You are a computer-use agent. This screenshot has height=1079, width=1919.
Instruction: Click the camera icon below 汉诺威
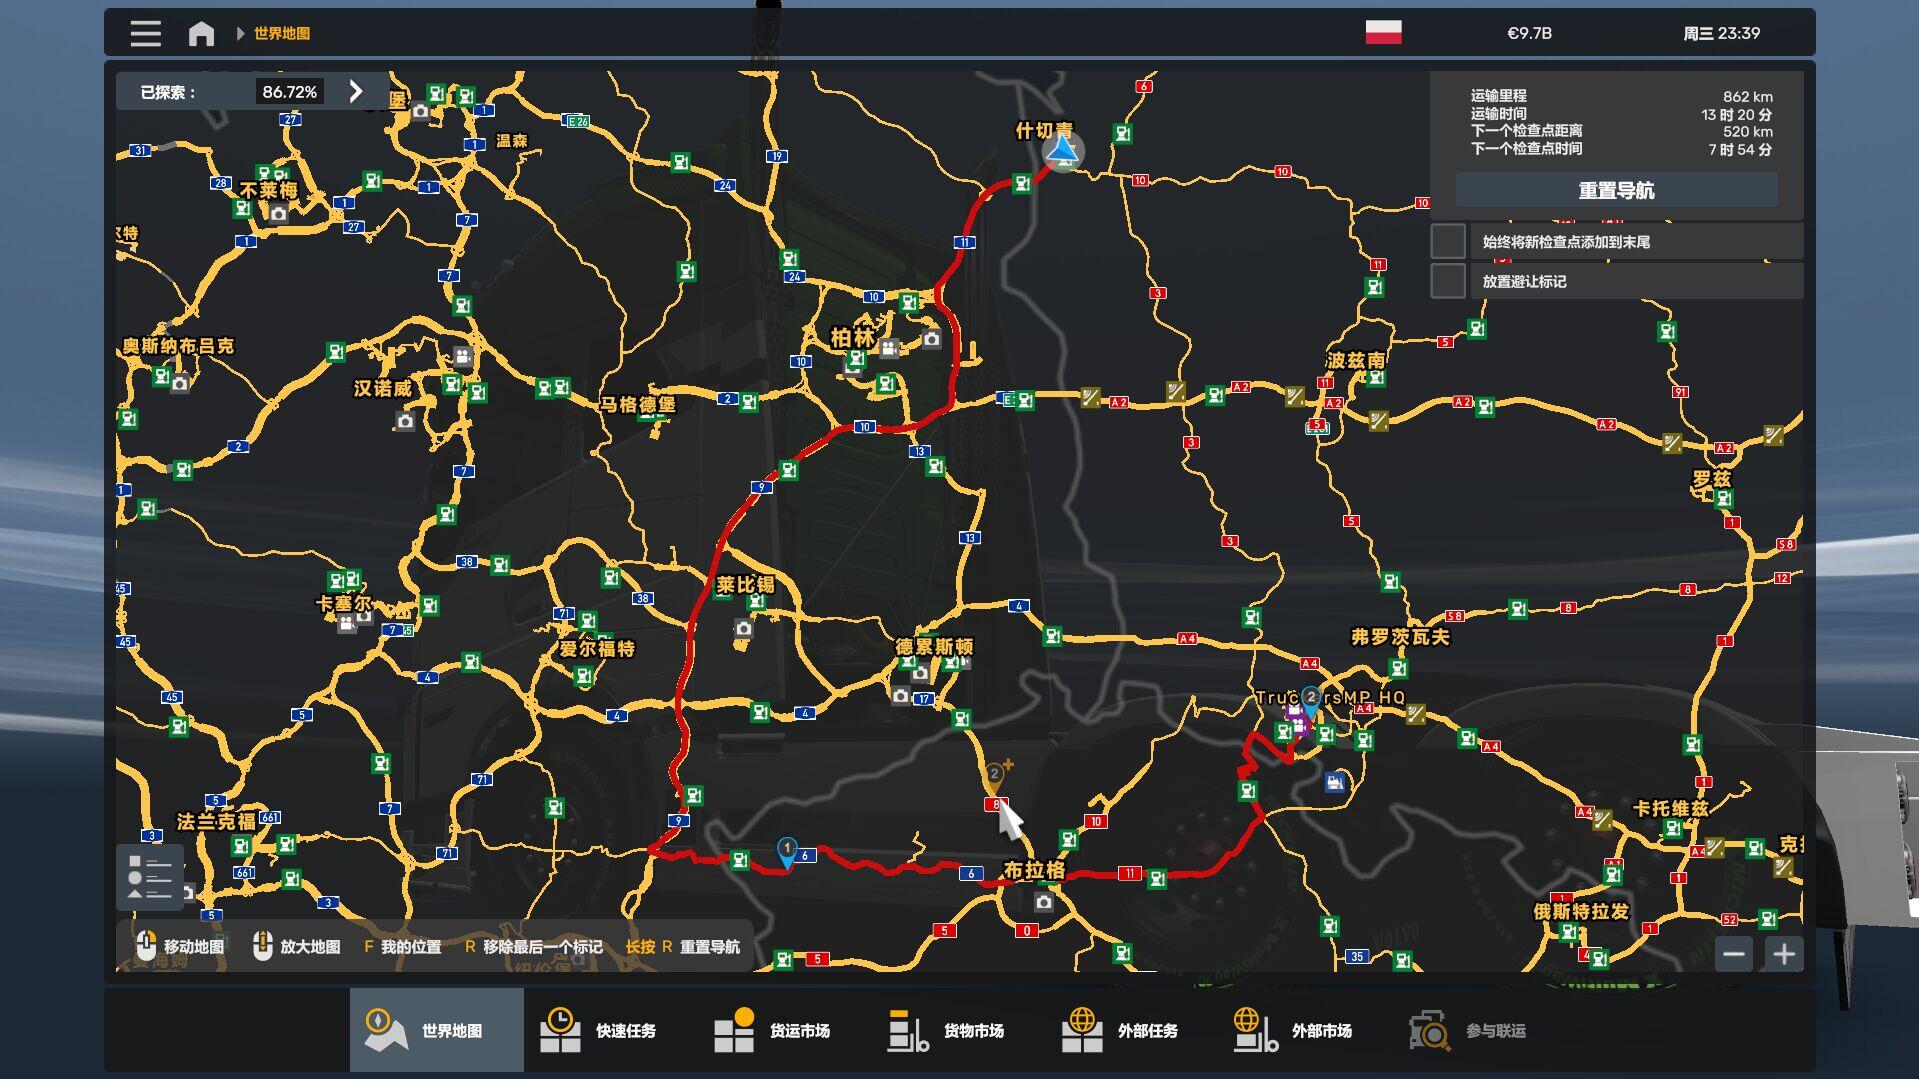point(405,422)
